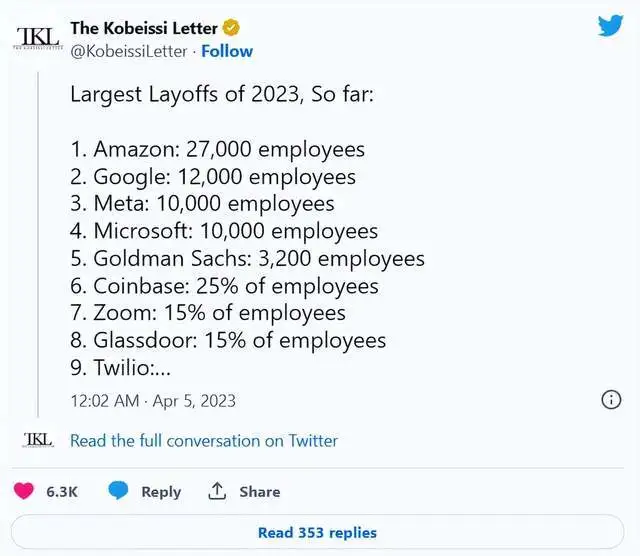The height and width of the screenshot is (556, 640).
Task: Click the share upload arrow icon
Action: pos(216,491)
